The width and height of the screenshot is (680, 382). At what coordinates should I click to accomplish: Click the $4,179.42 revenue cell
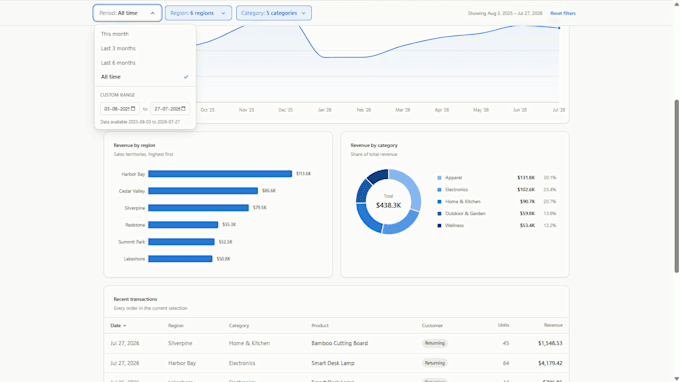point(550,363)
